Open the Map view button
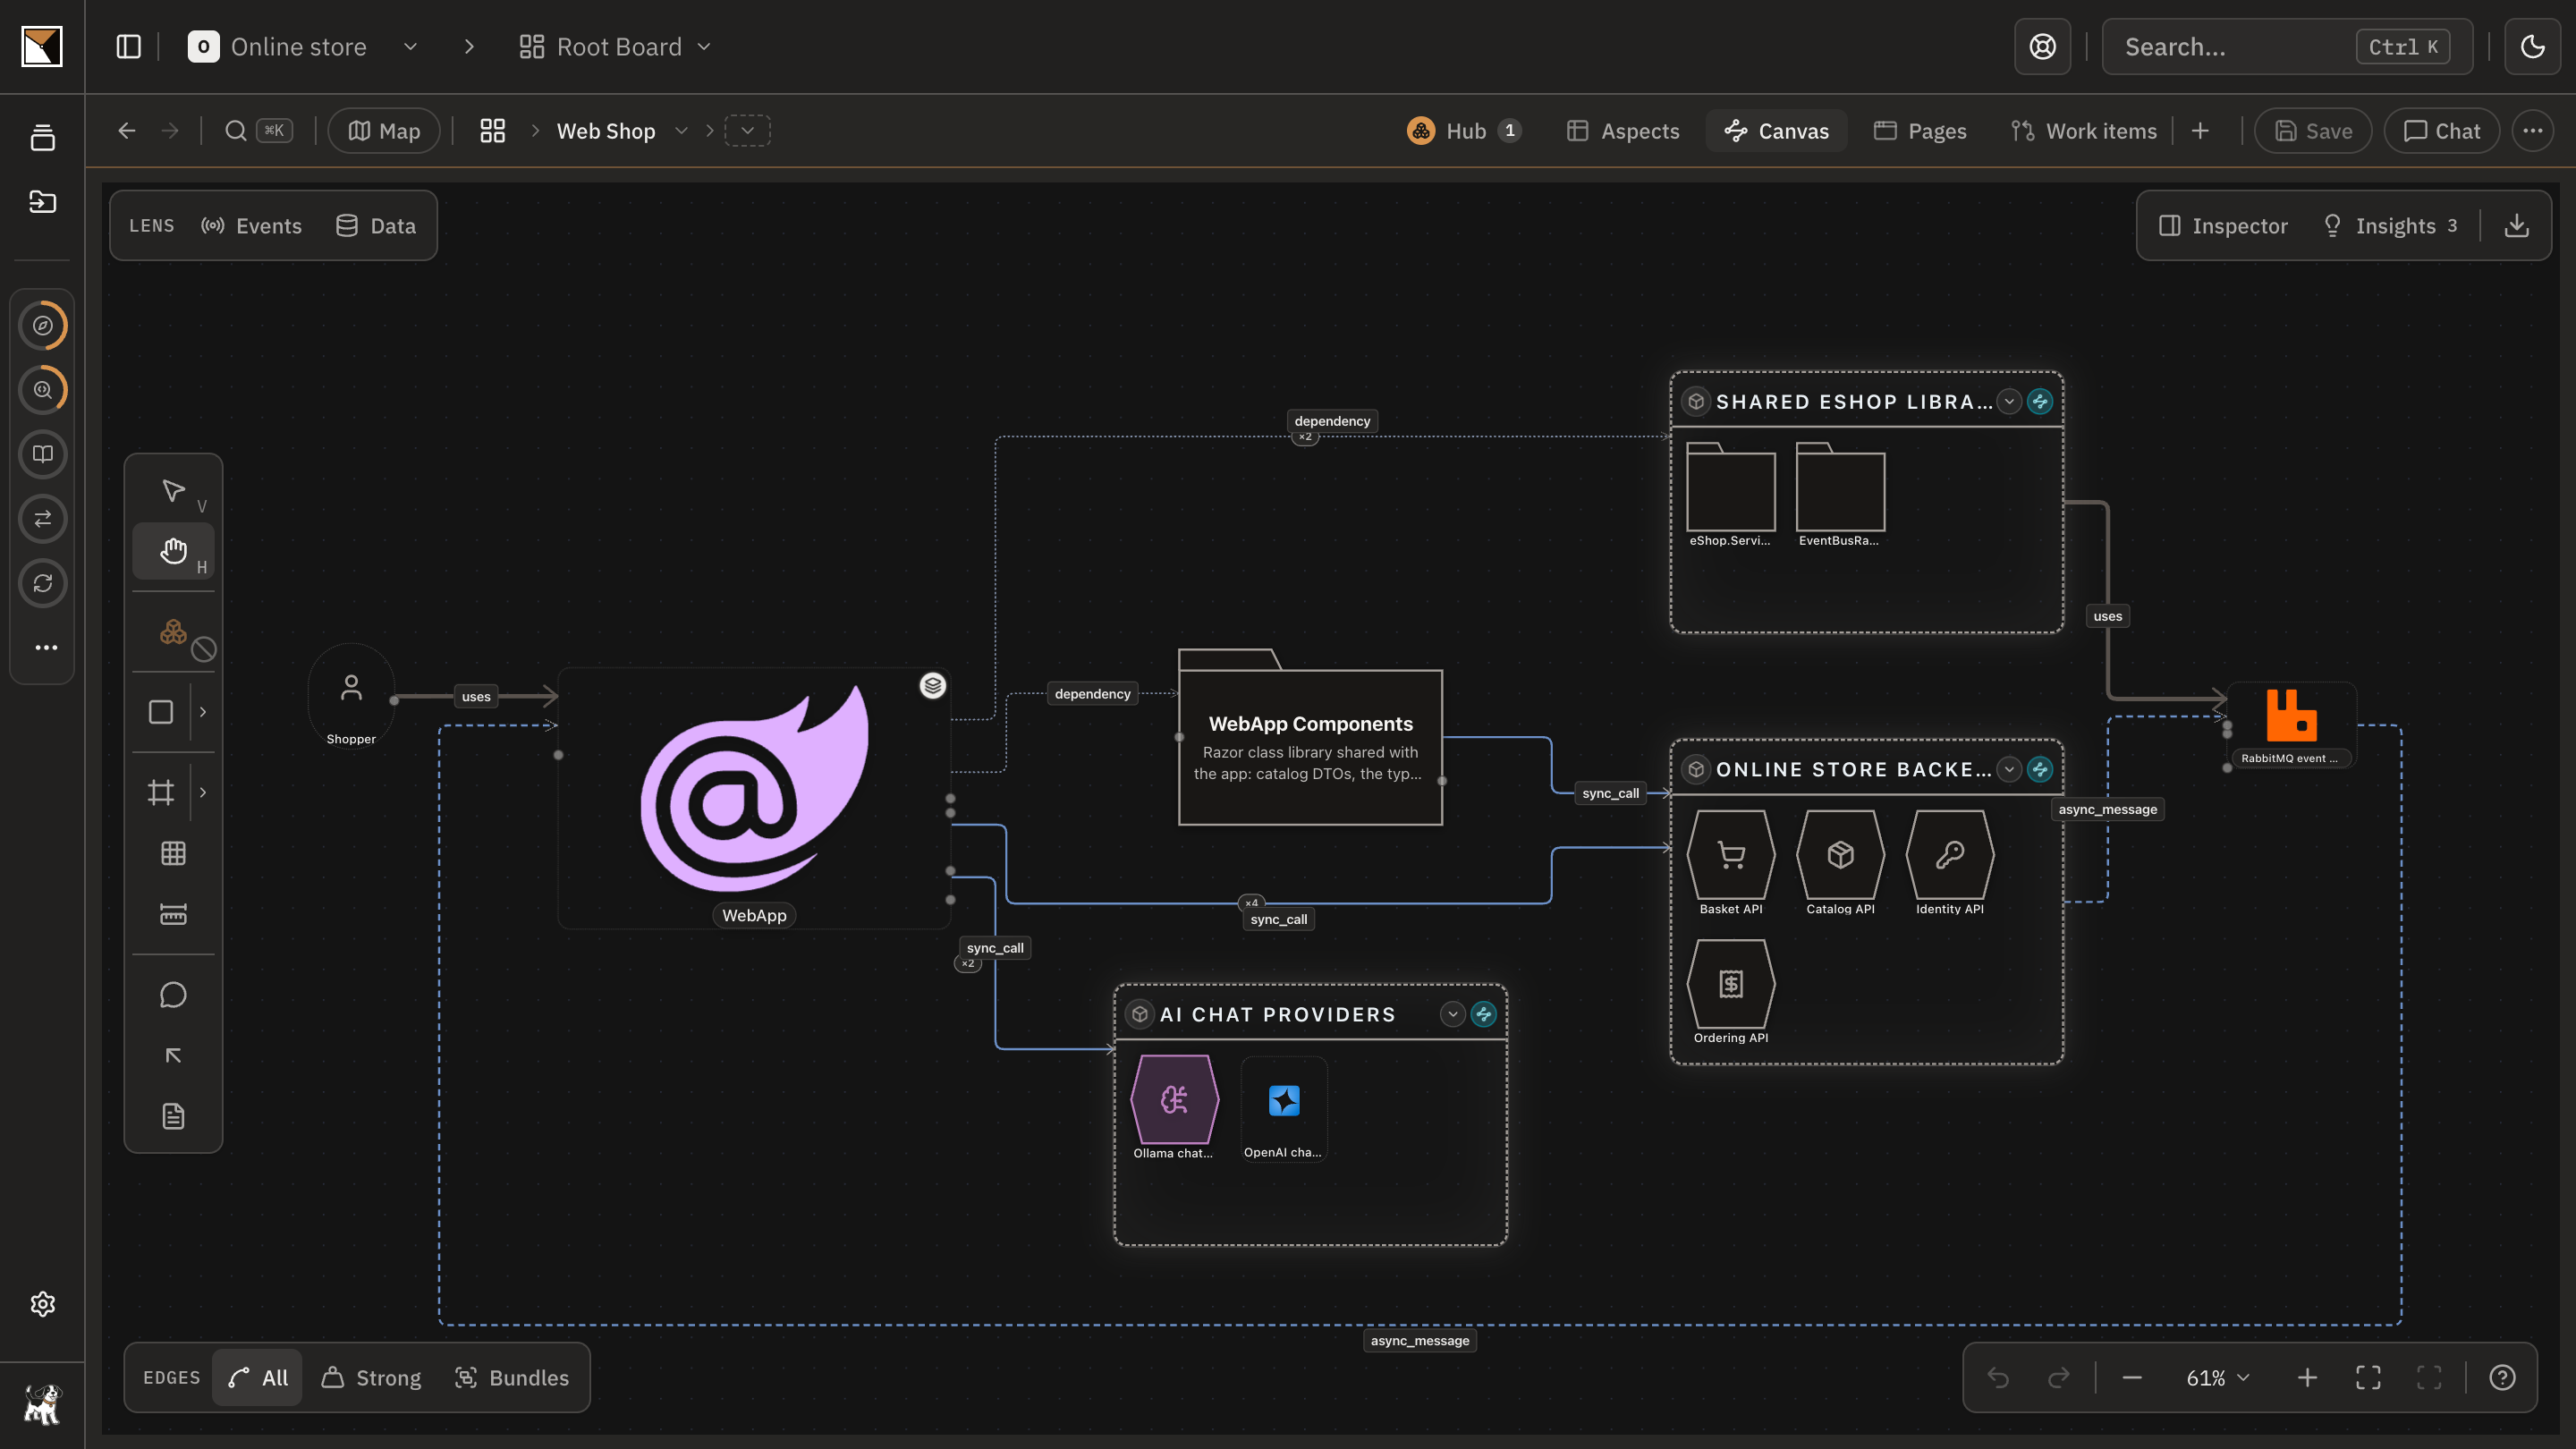 (384, 131)
